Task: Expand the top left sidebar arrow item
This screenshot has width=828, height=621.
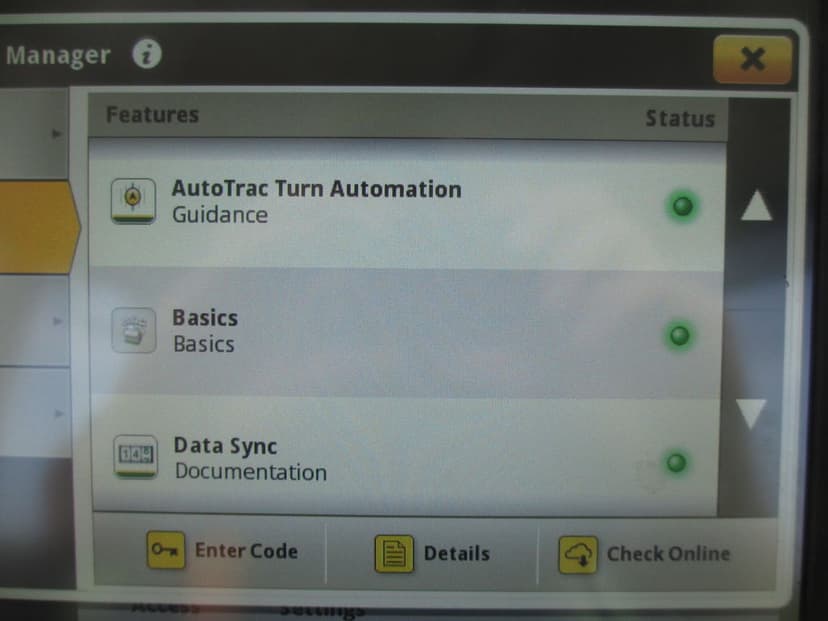Action: [34, 134]
